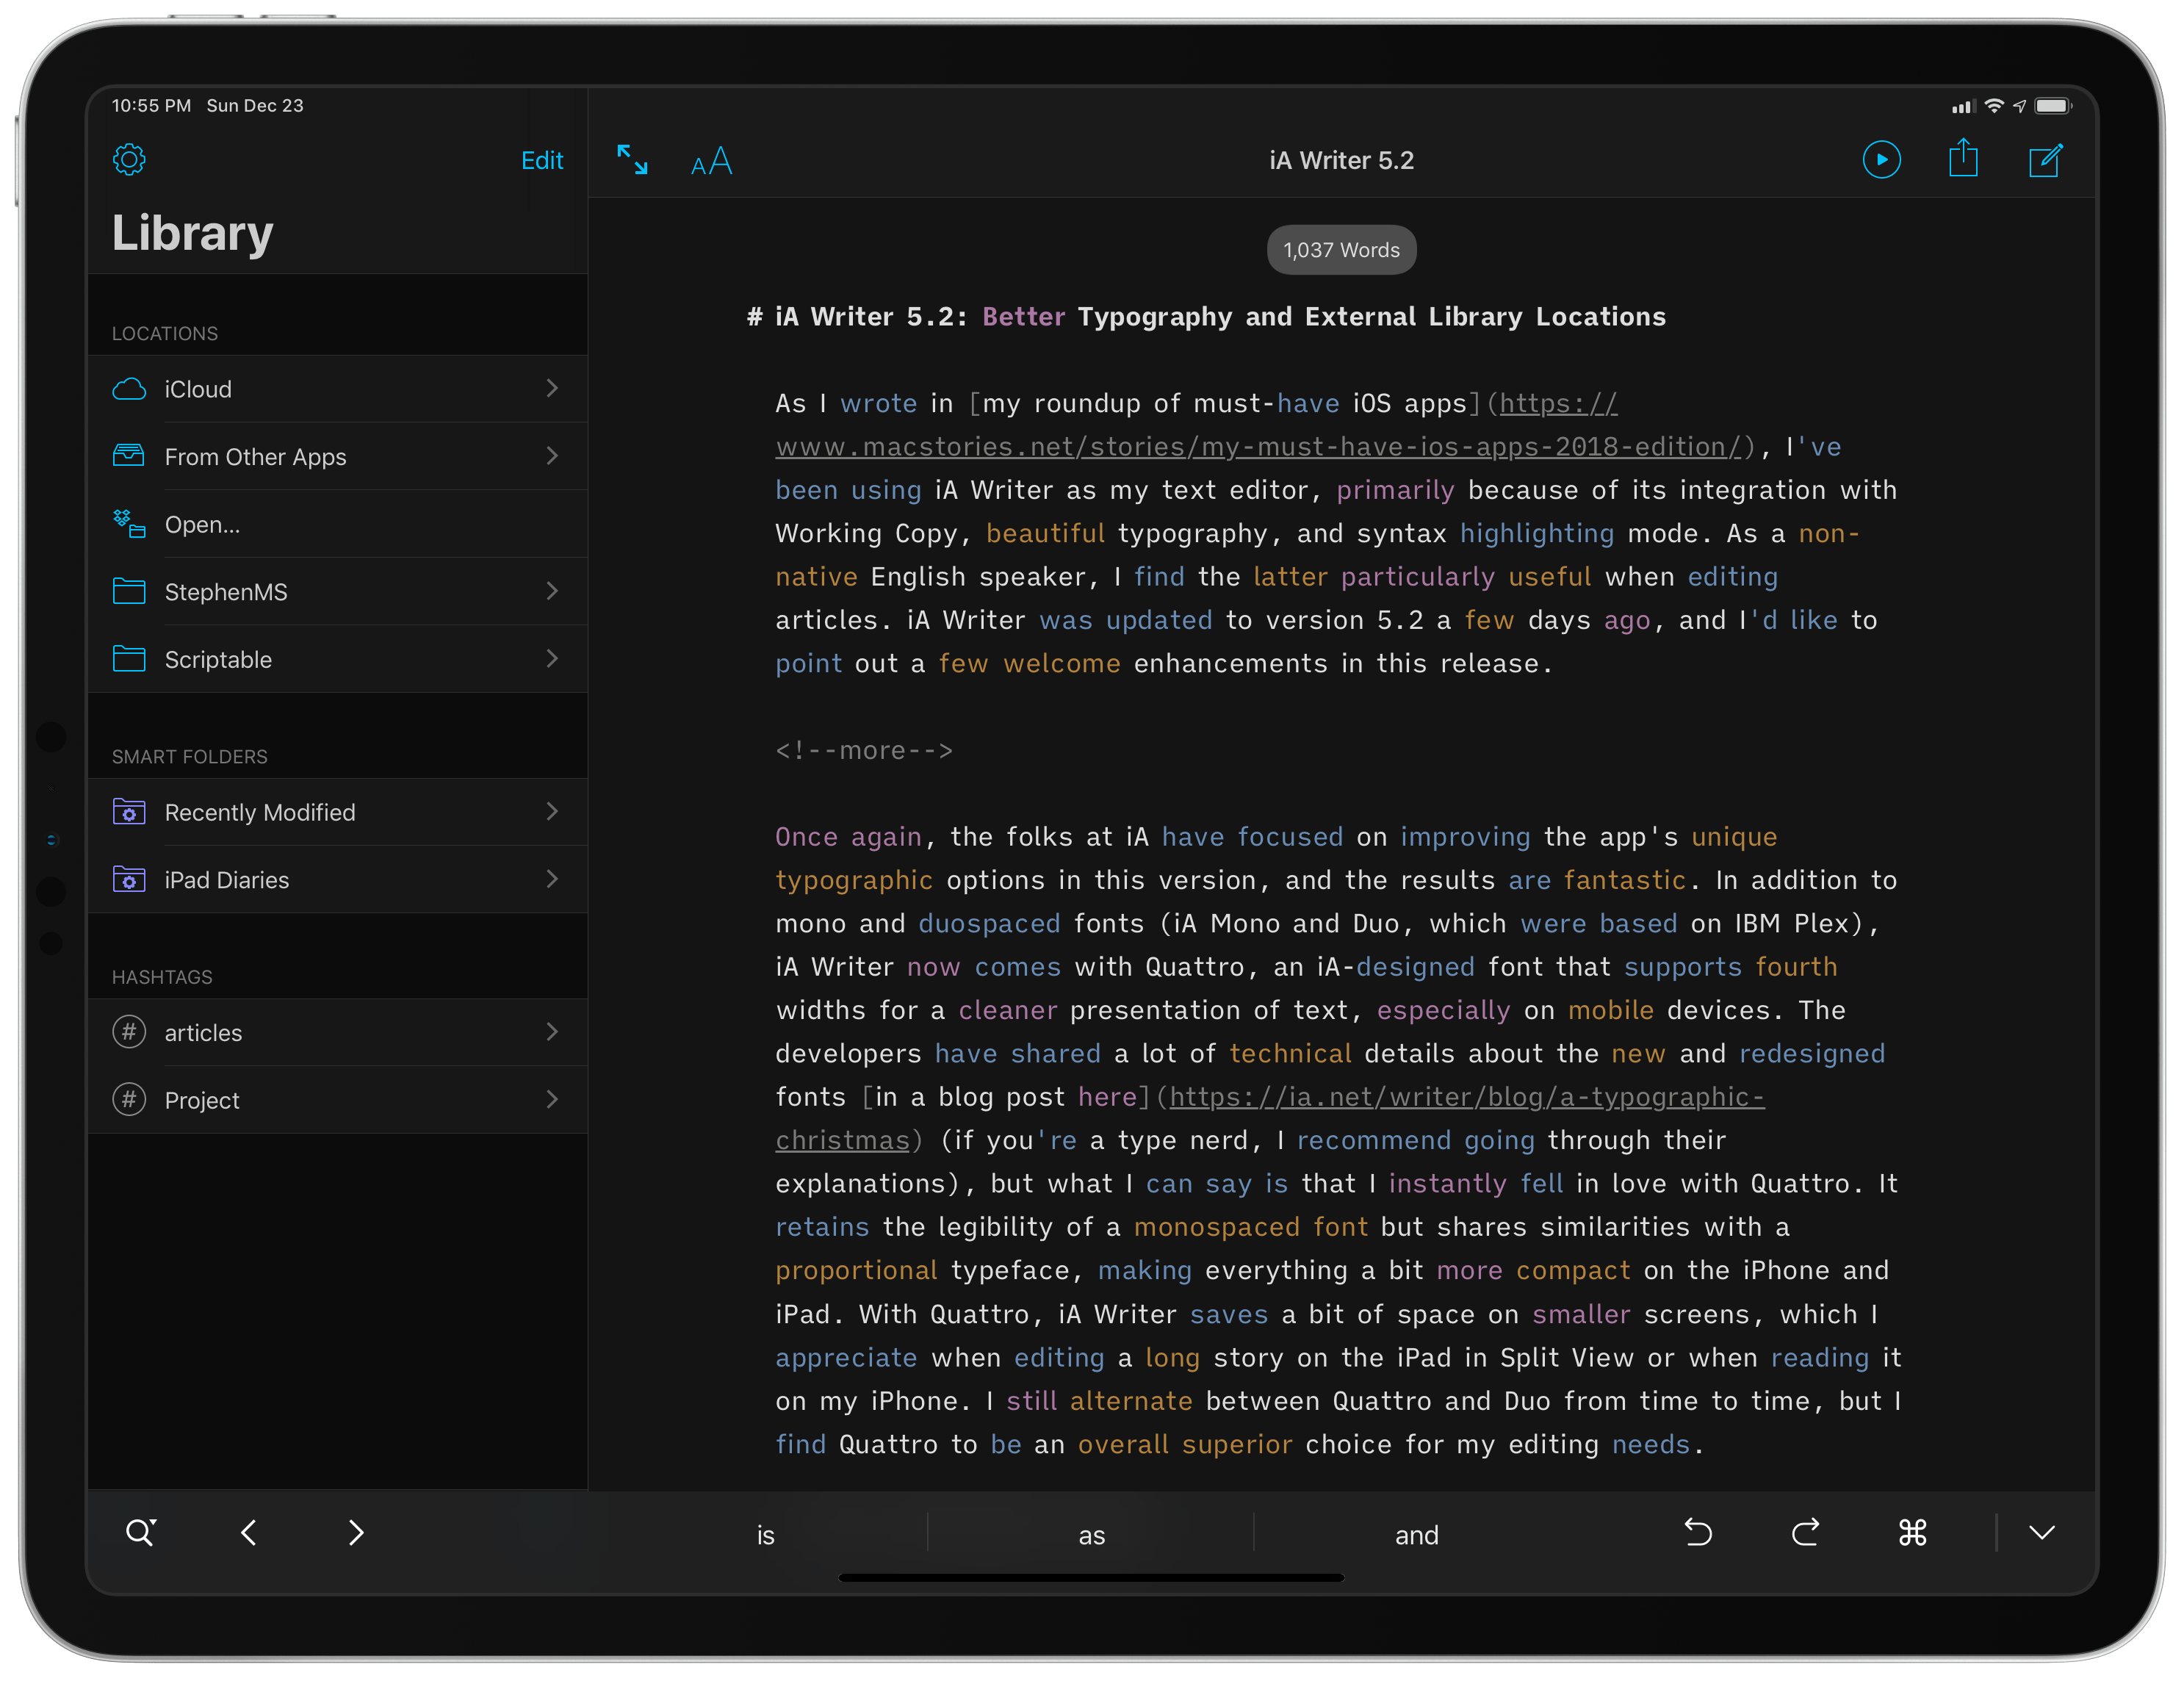Toggle the focus/fullscreen mode icon
The height and width of the screenshot is (1681, 2184).
(x=632, y=162)
